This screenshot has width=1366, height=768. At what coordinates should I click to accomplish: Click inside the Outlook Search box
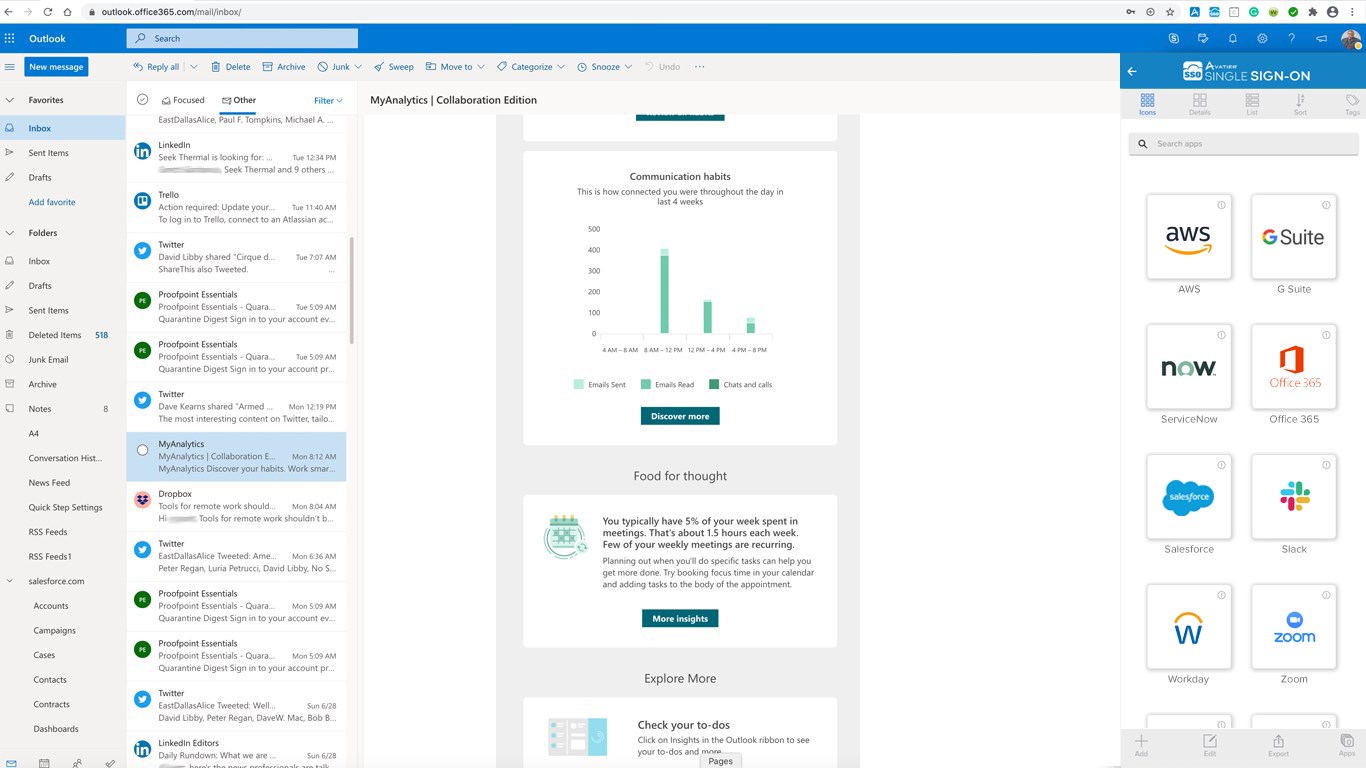[242, 38]
